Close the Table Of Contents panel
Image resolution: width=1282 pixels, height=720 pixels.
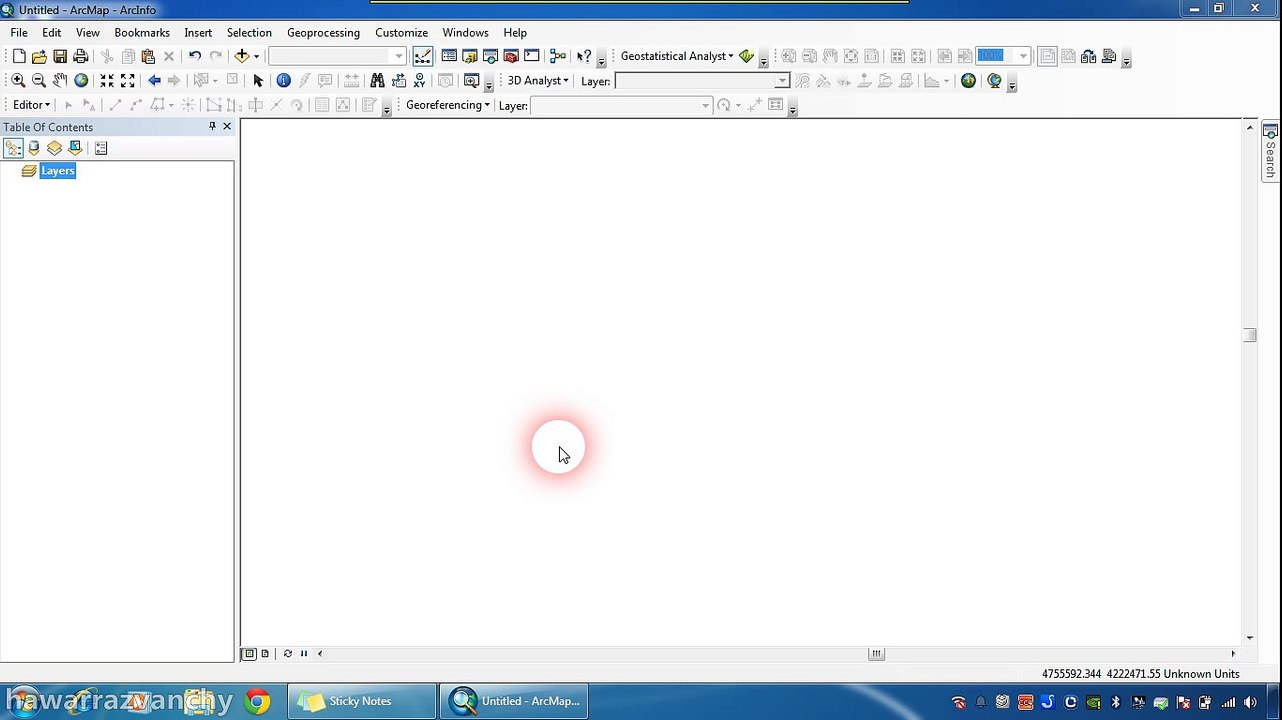pos(227,126)
